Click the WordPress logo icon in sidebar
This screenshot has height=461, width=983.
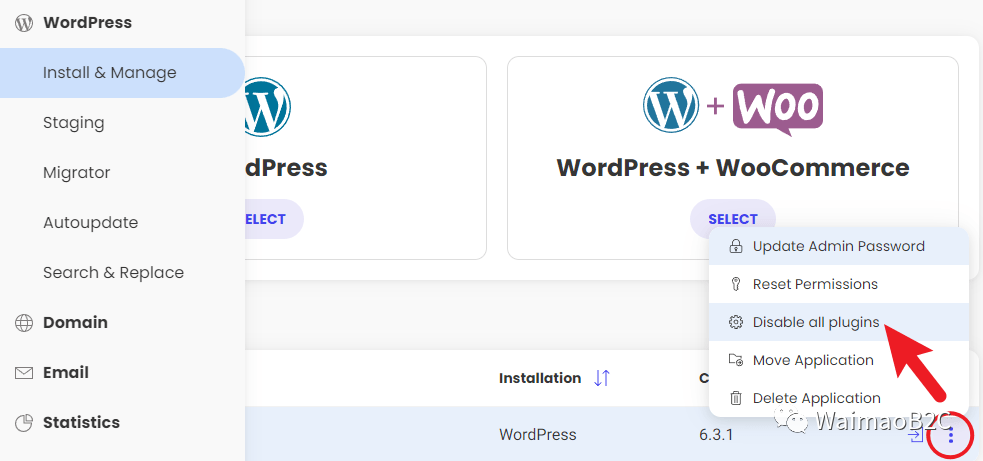point(24,23)
